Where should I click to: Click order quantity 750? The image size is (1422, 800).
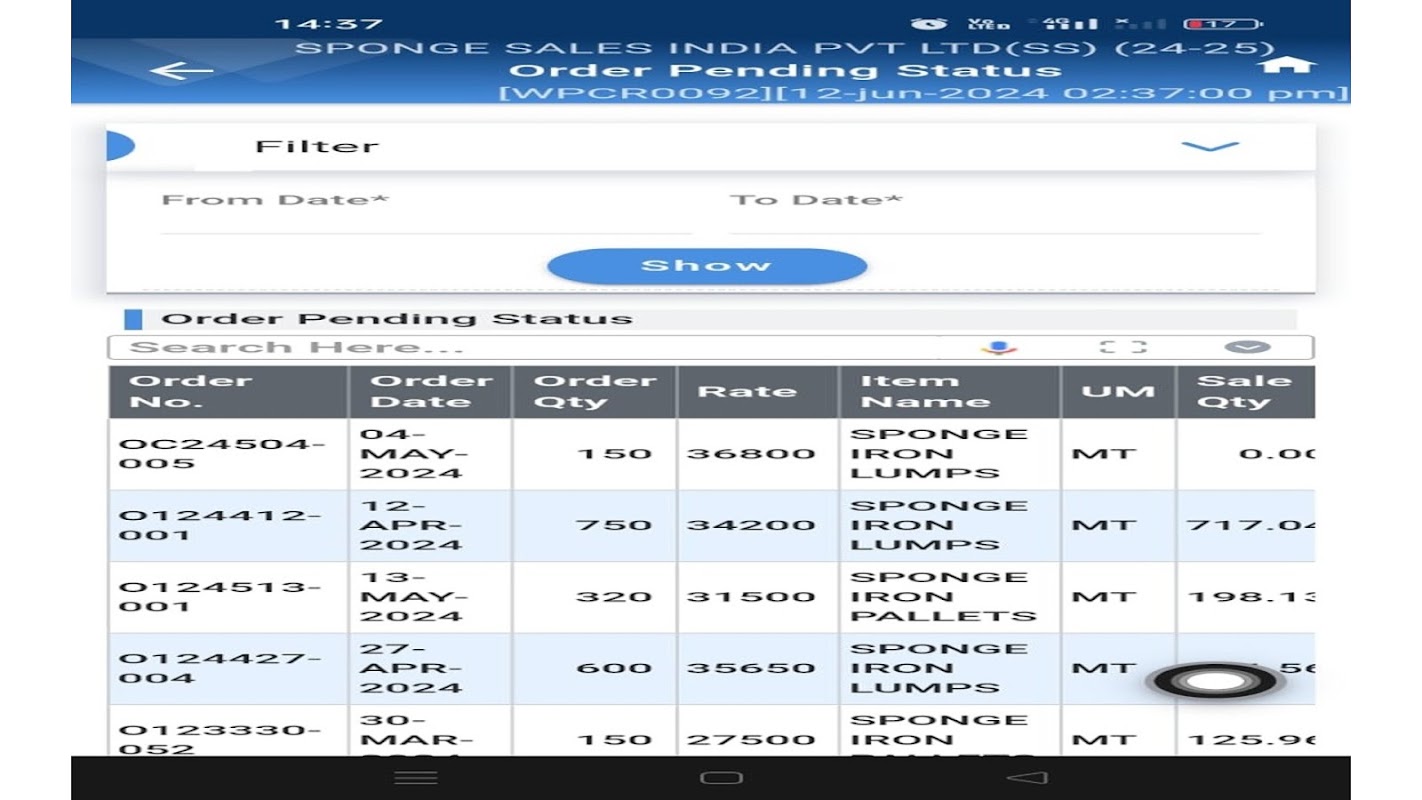coord(614,525)
